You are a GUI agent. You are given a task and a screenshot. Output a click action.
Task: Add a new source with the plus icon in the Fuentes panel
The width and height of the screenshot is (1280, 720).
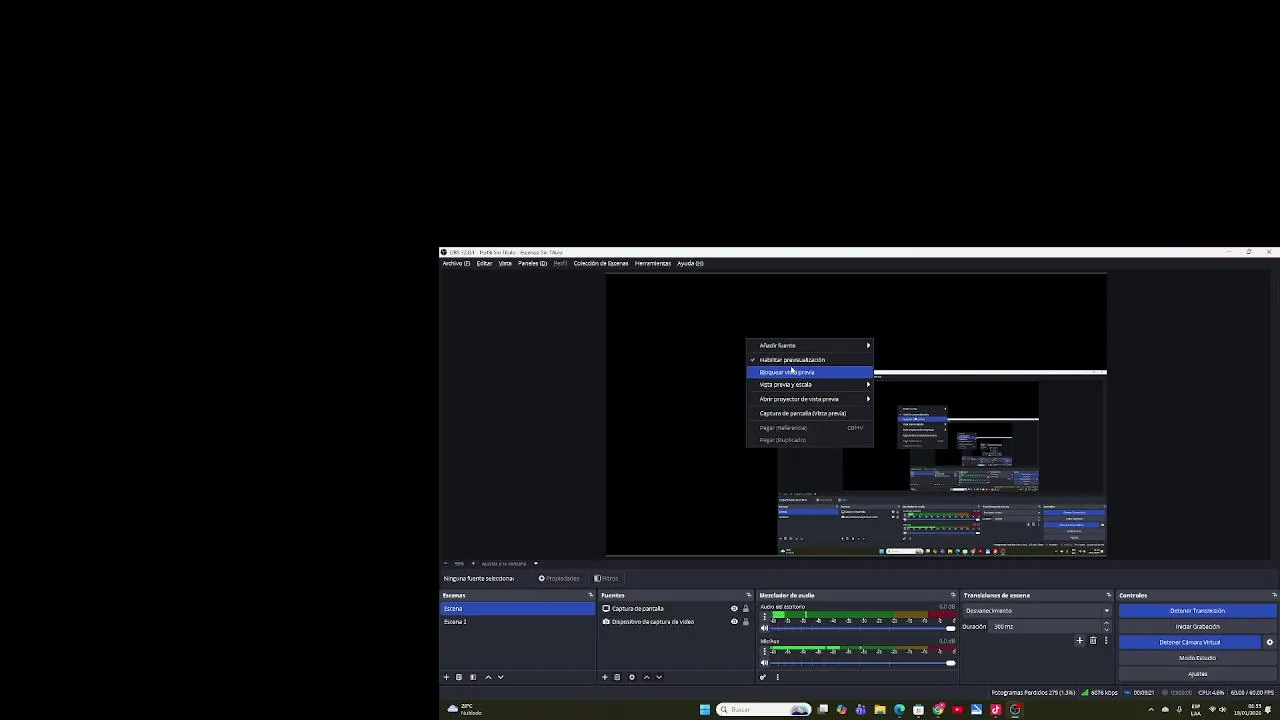click(x=605, y=677)
